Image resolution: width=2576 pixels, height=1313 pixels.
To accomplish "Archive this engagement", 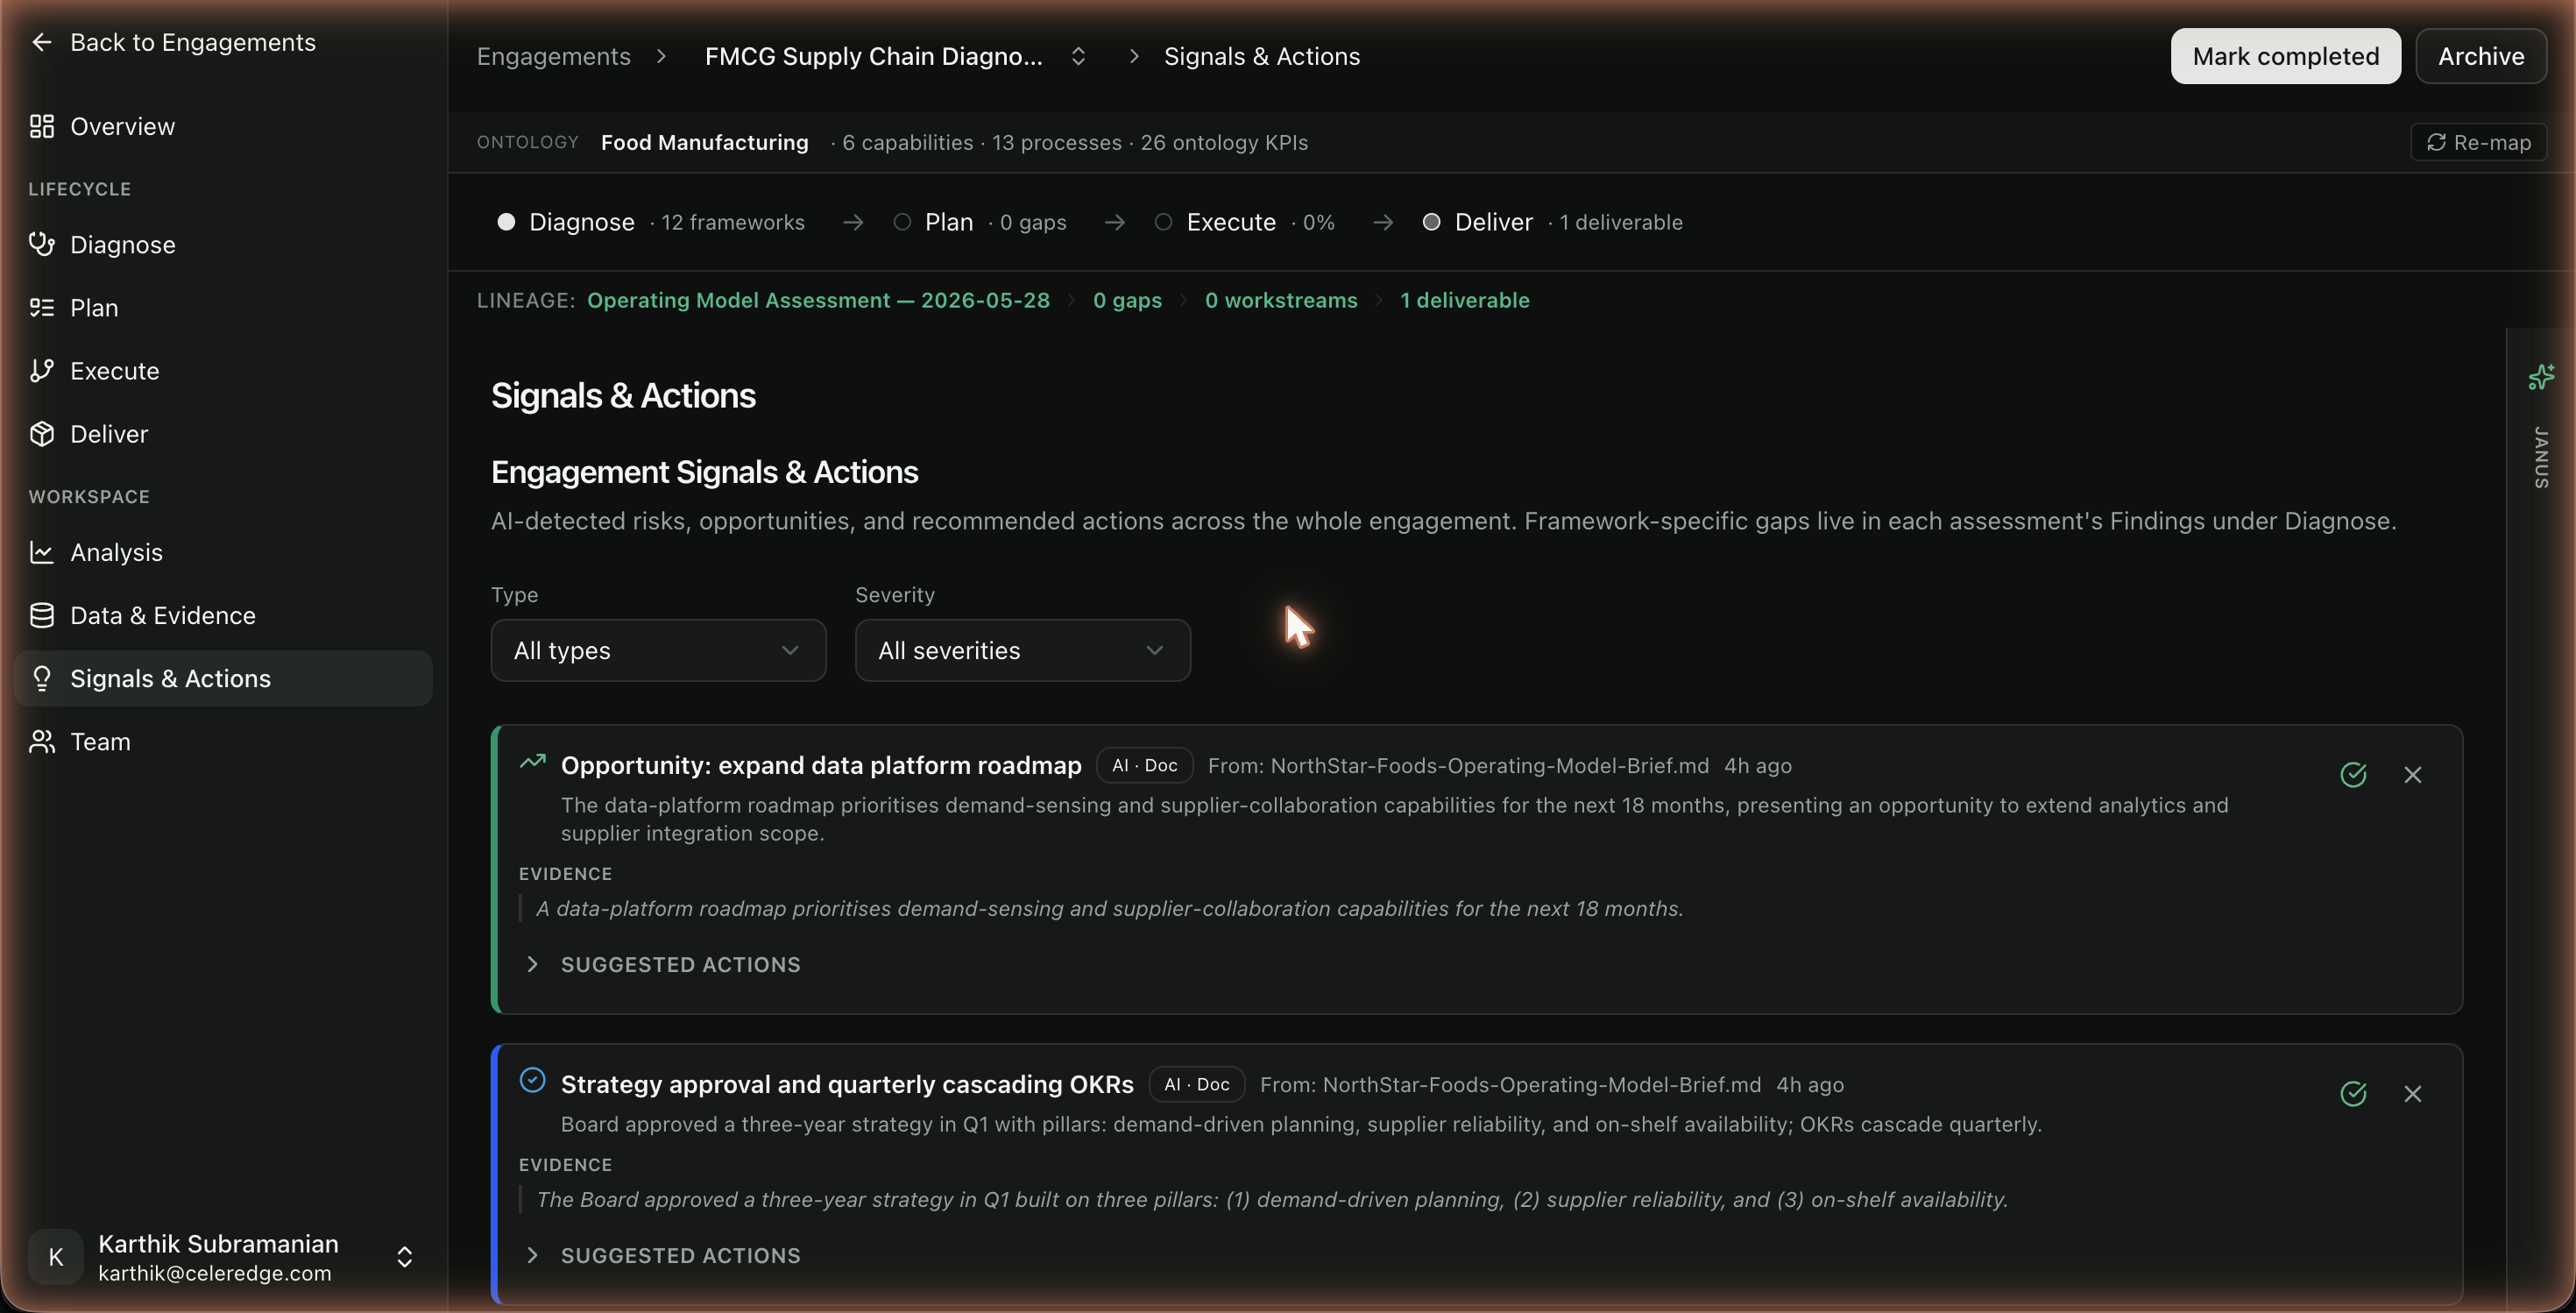I will tap(2481, 56).
